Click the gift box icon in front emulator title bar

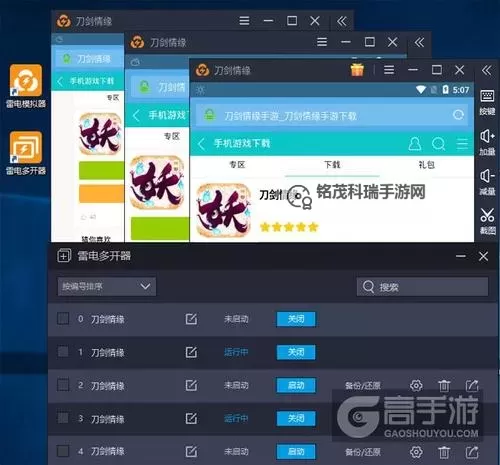(x=357, y=70)
